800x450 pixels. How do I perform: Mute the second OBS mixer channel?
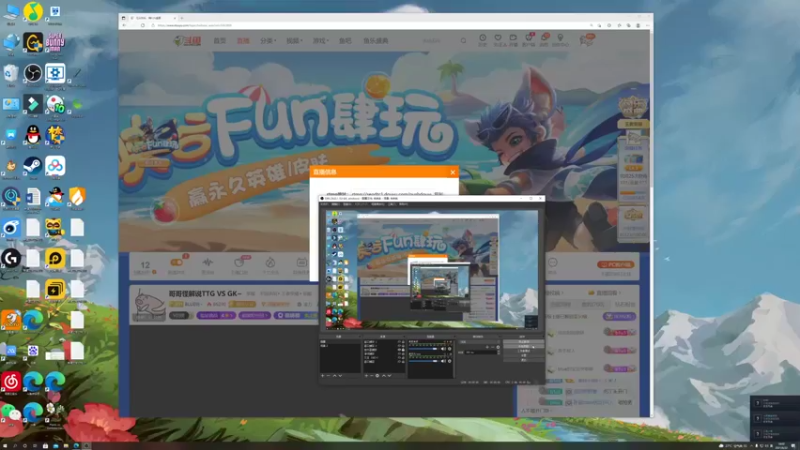[x=443, y=361]
